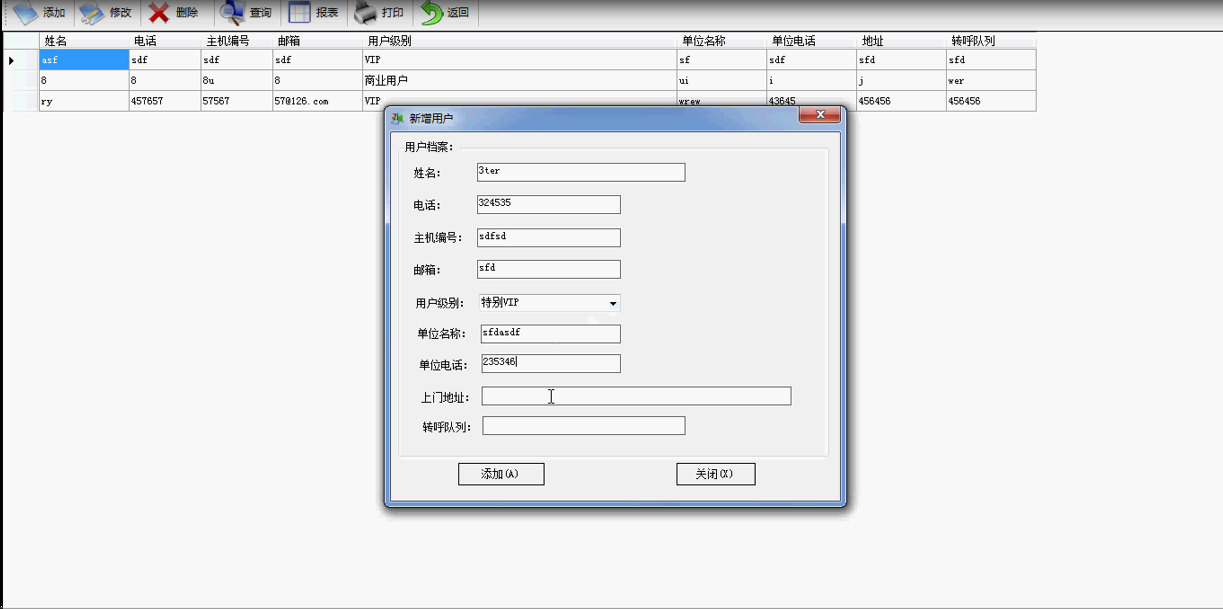The height and width of the screenshot is (609, 1223).
Task: Click the 单位名称 column header
Action: click(x=722, y=41)
